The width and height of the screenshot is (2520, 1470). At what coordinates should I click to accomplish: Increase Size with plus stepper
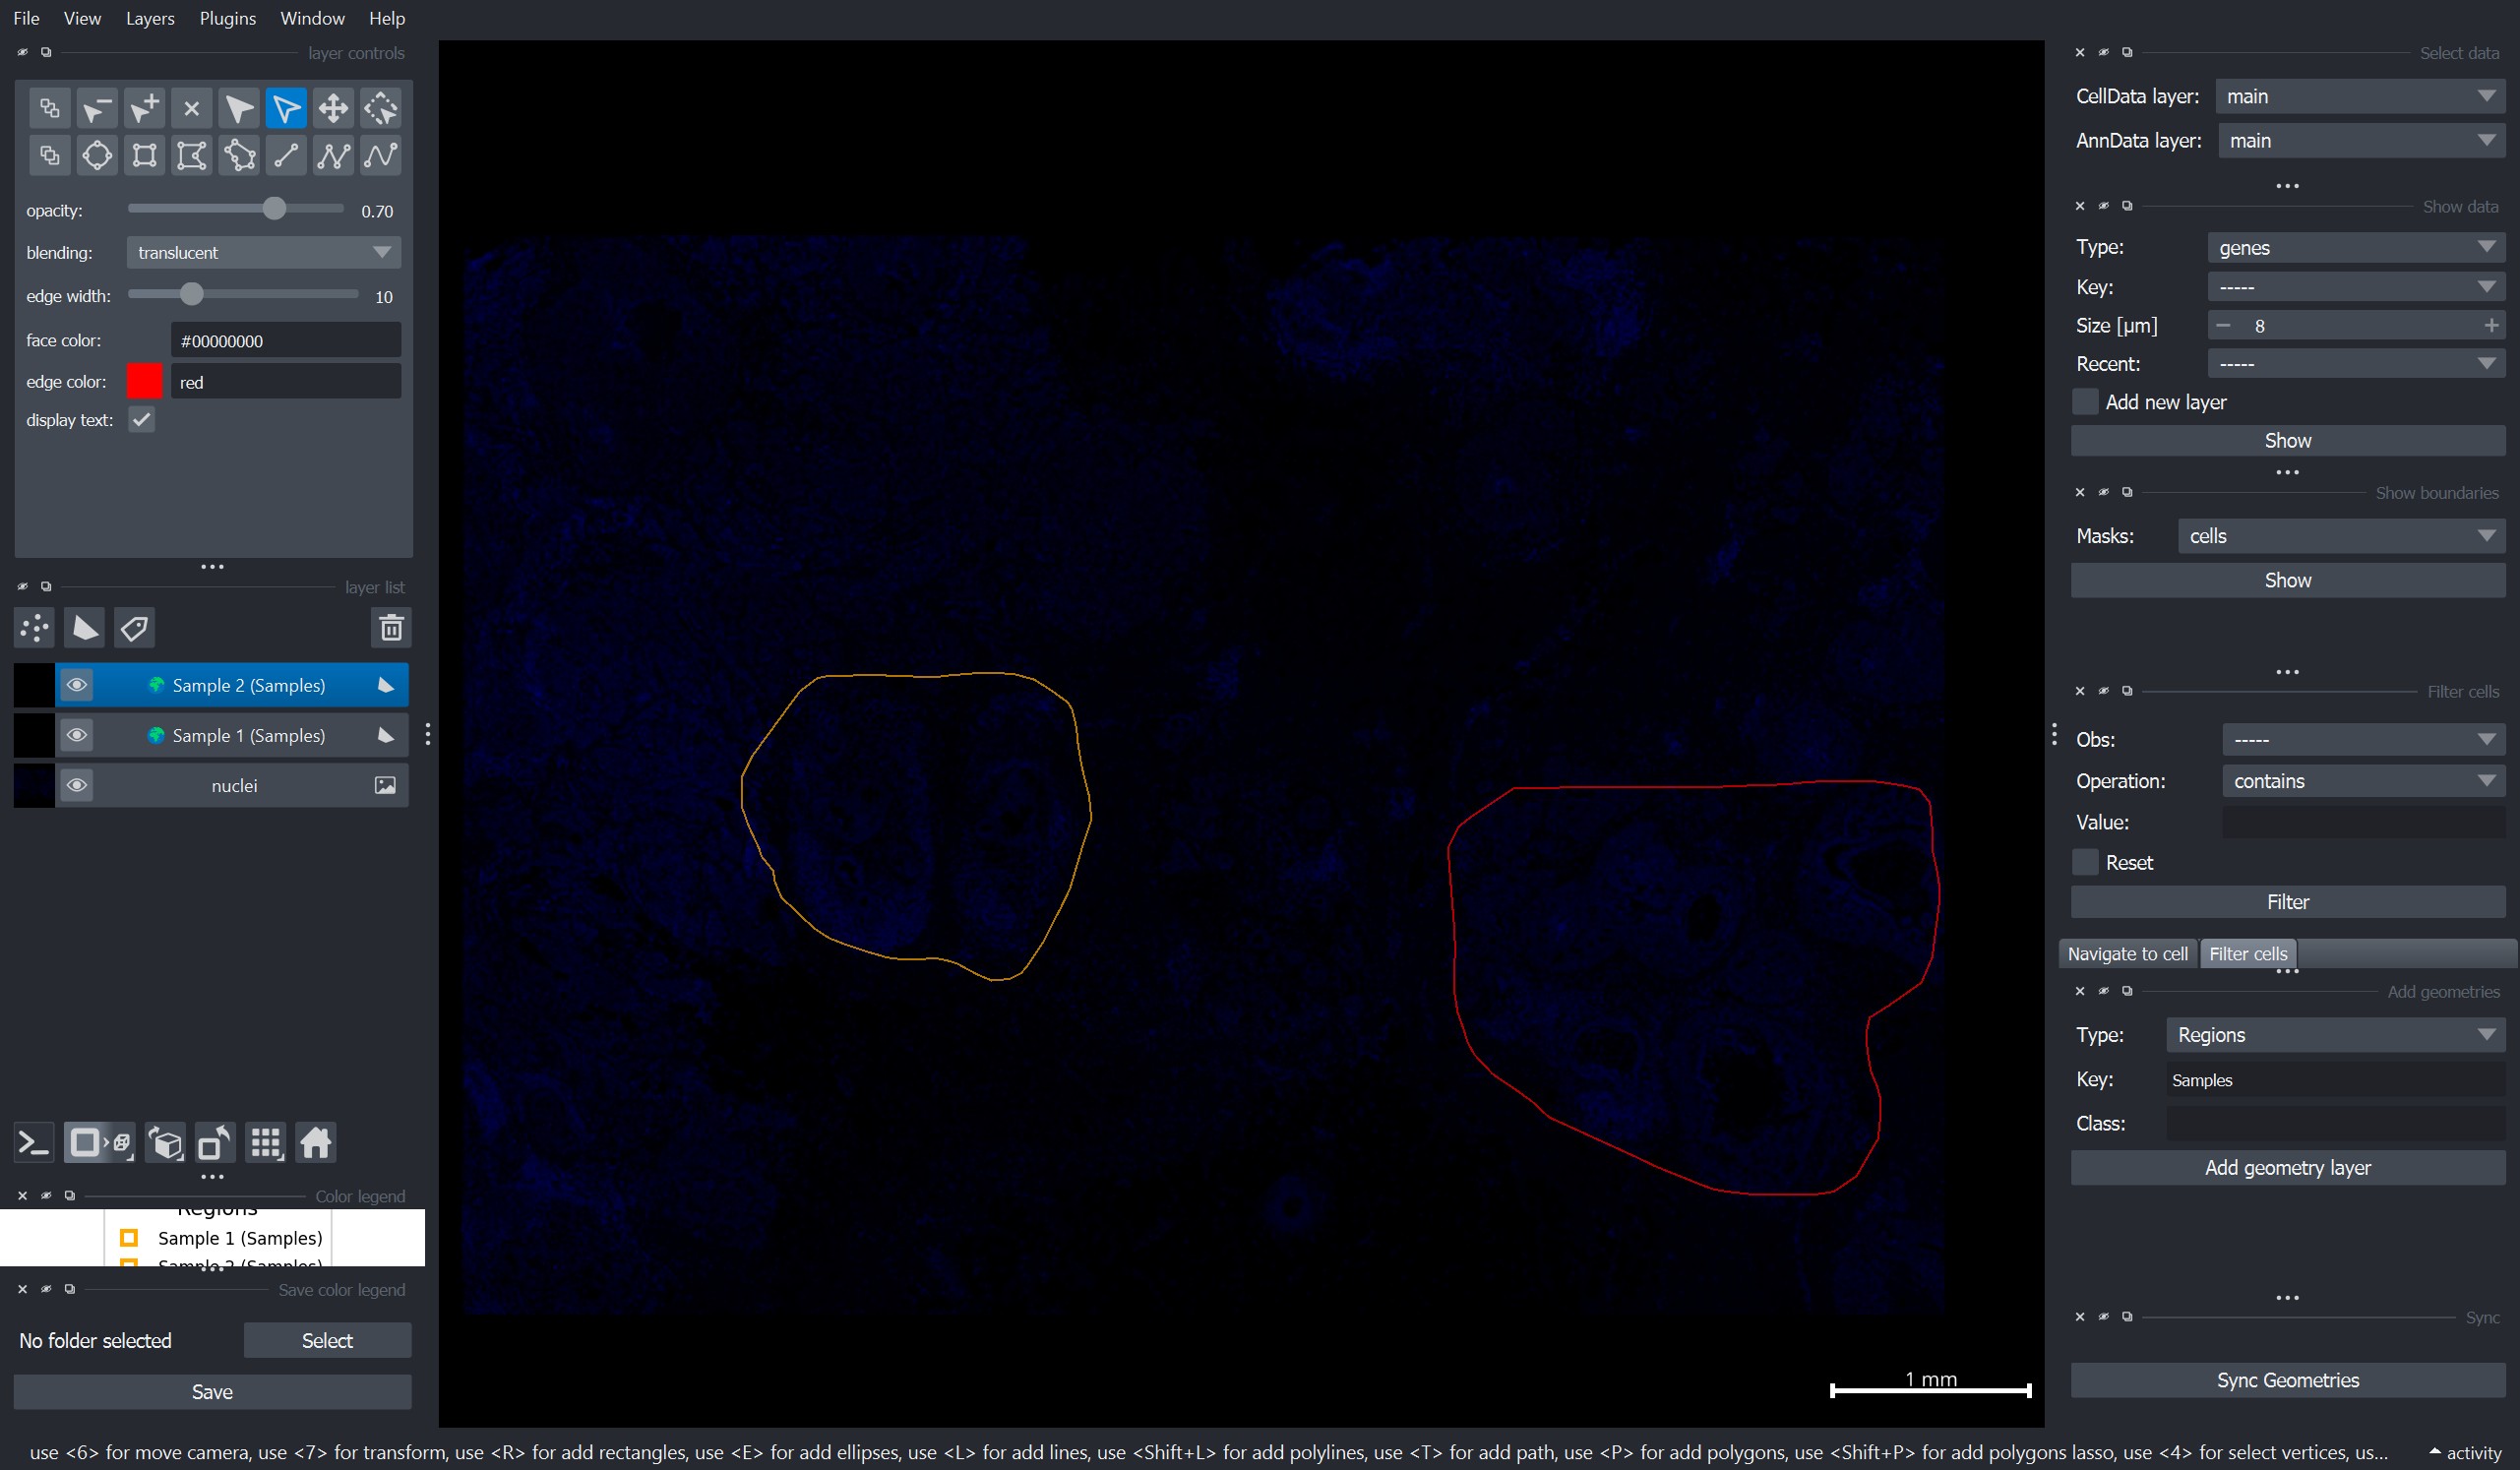point(2490,326)
